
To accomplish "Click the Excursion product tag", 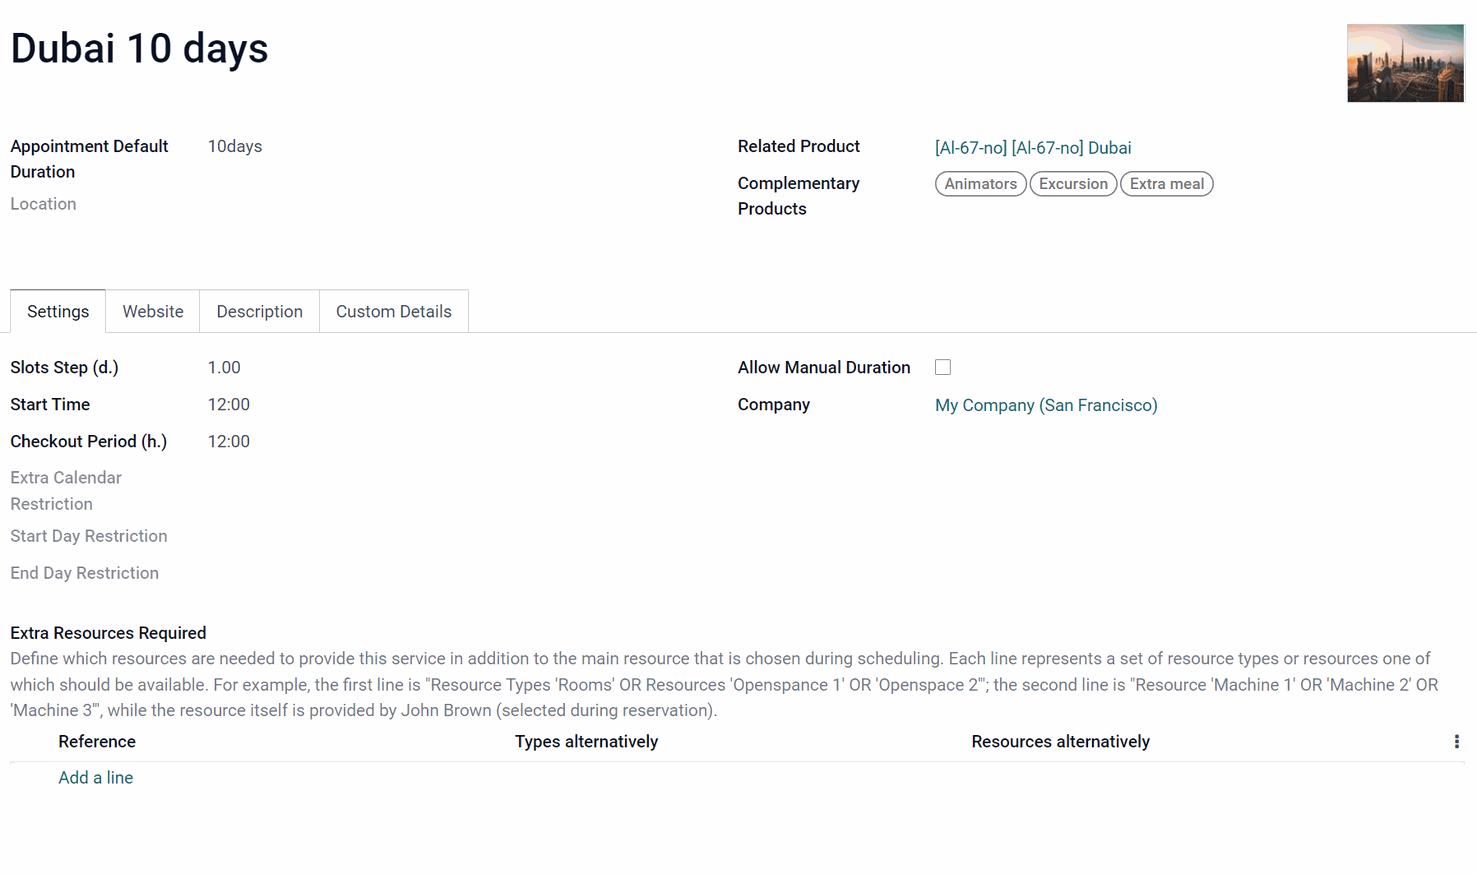I will (1073, 184).
